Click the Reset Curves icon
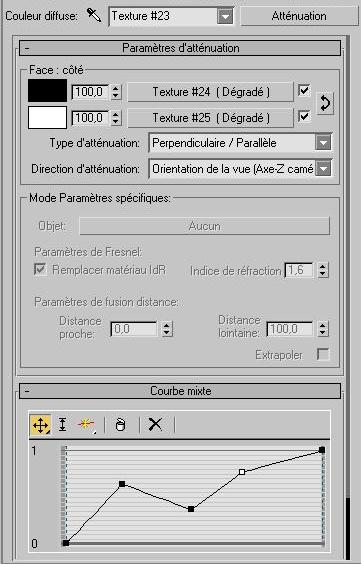The width and height of the screenshot is (362, 564). coord(121,424)
